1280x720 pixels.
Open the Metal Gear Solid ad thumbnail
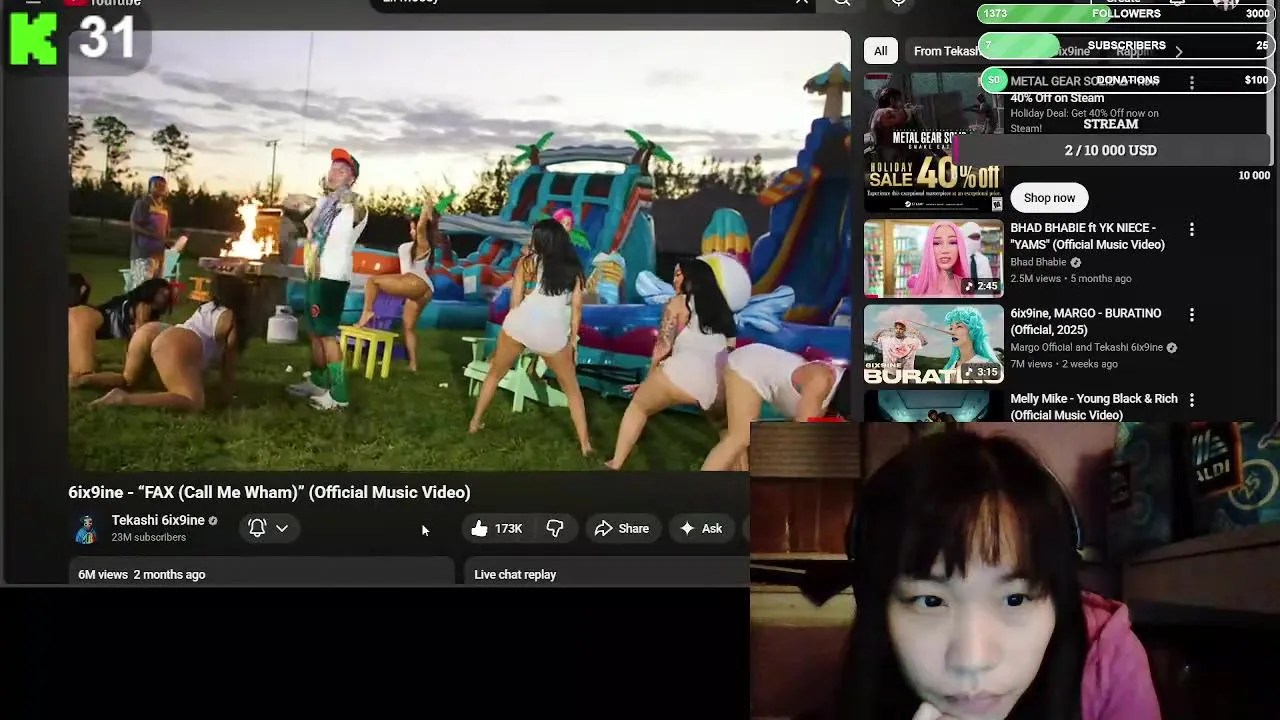click(933, 142)
